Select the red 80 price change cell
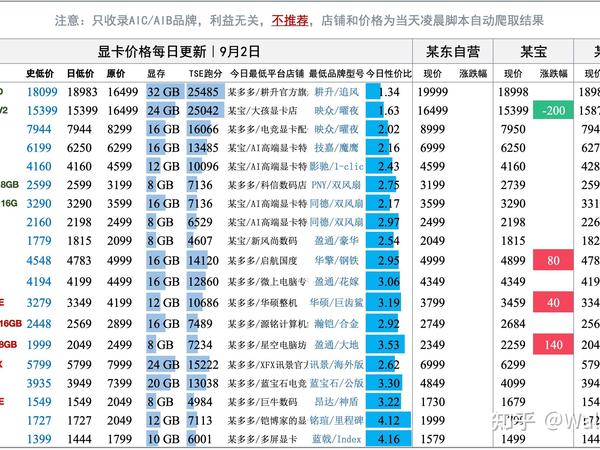Viewport: 600px width, 450px height. pyautogui.click(x=553, y=261)
